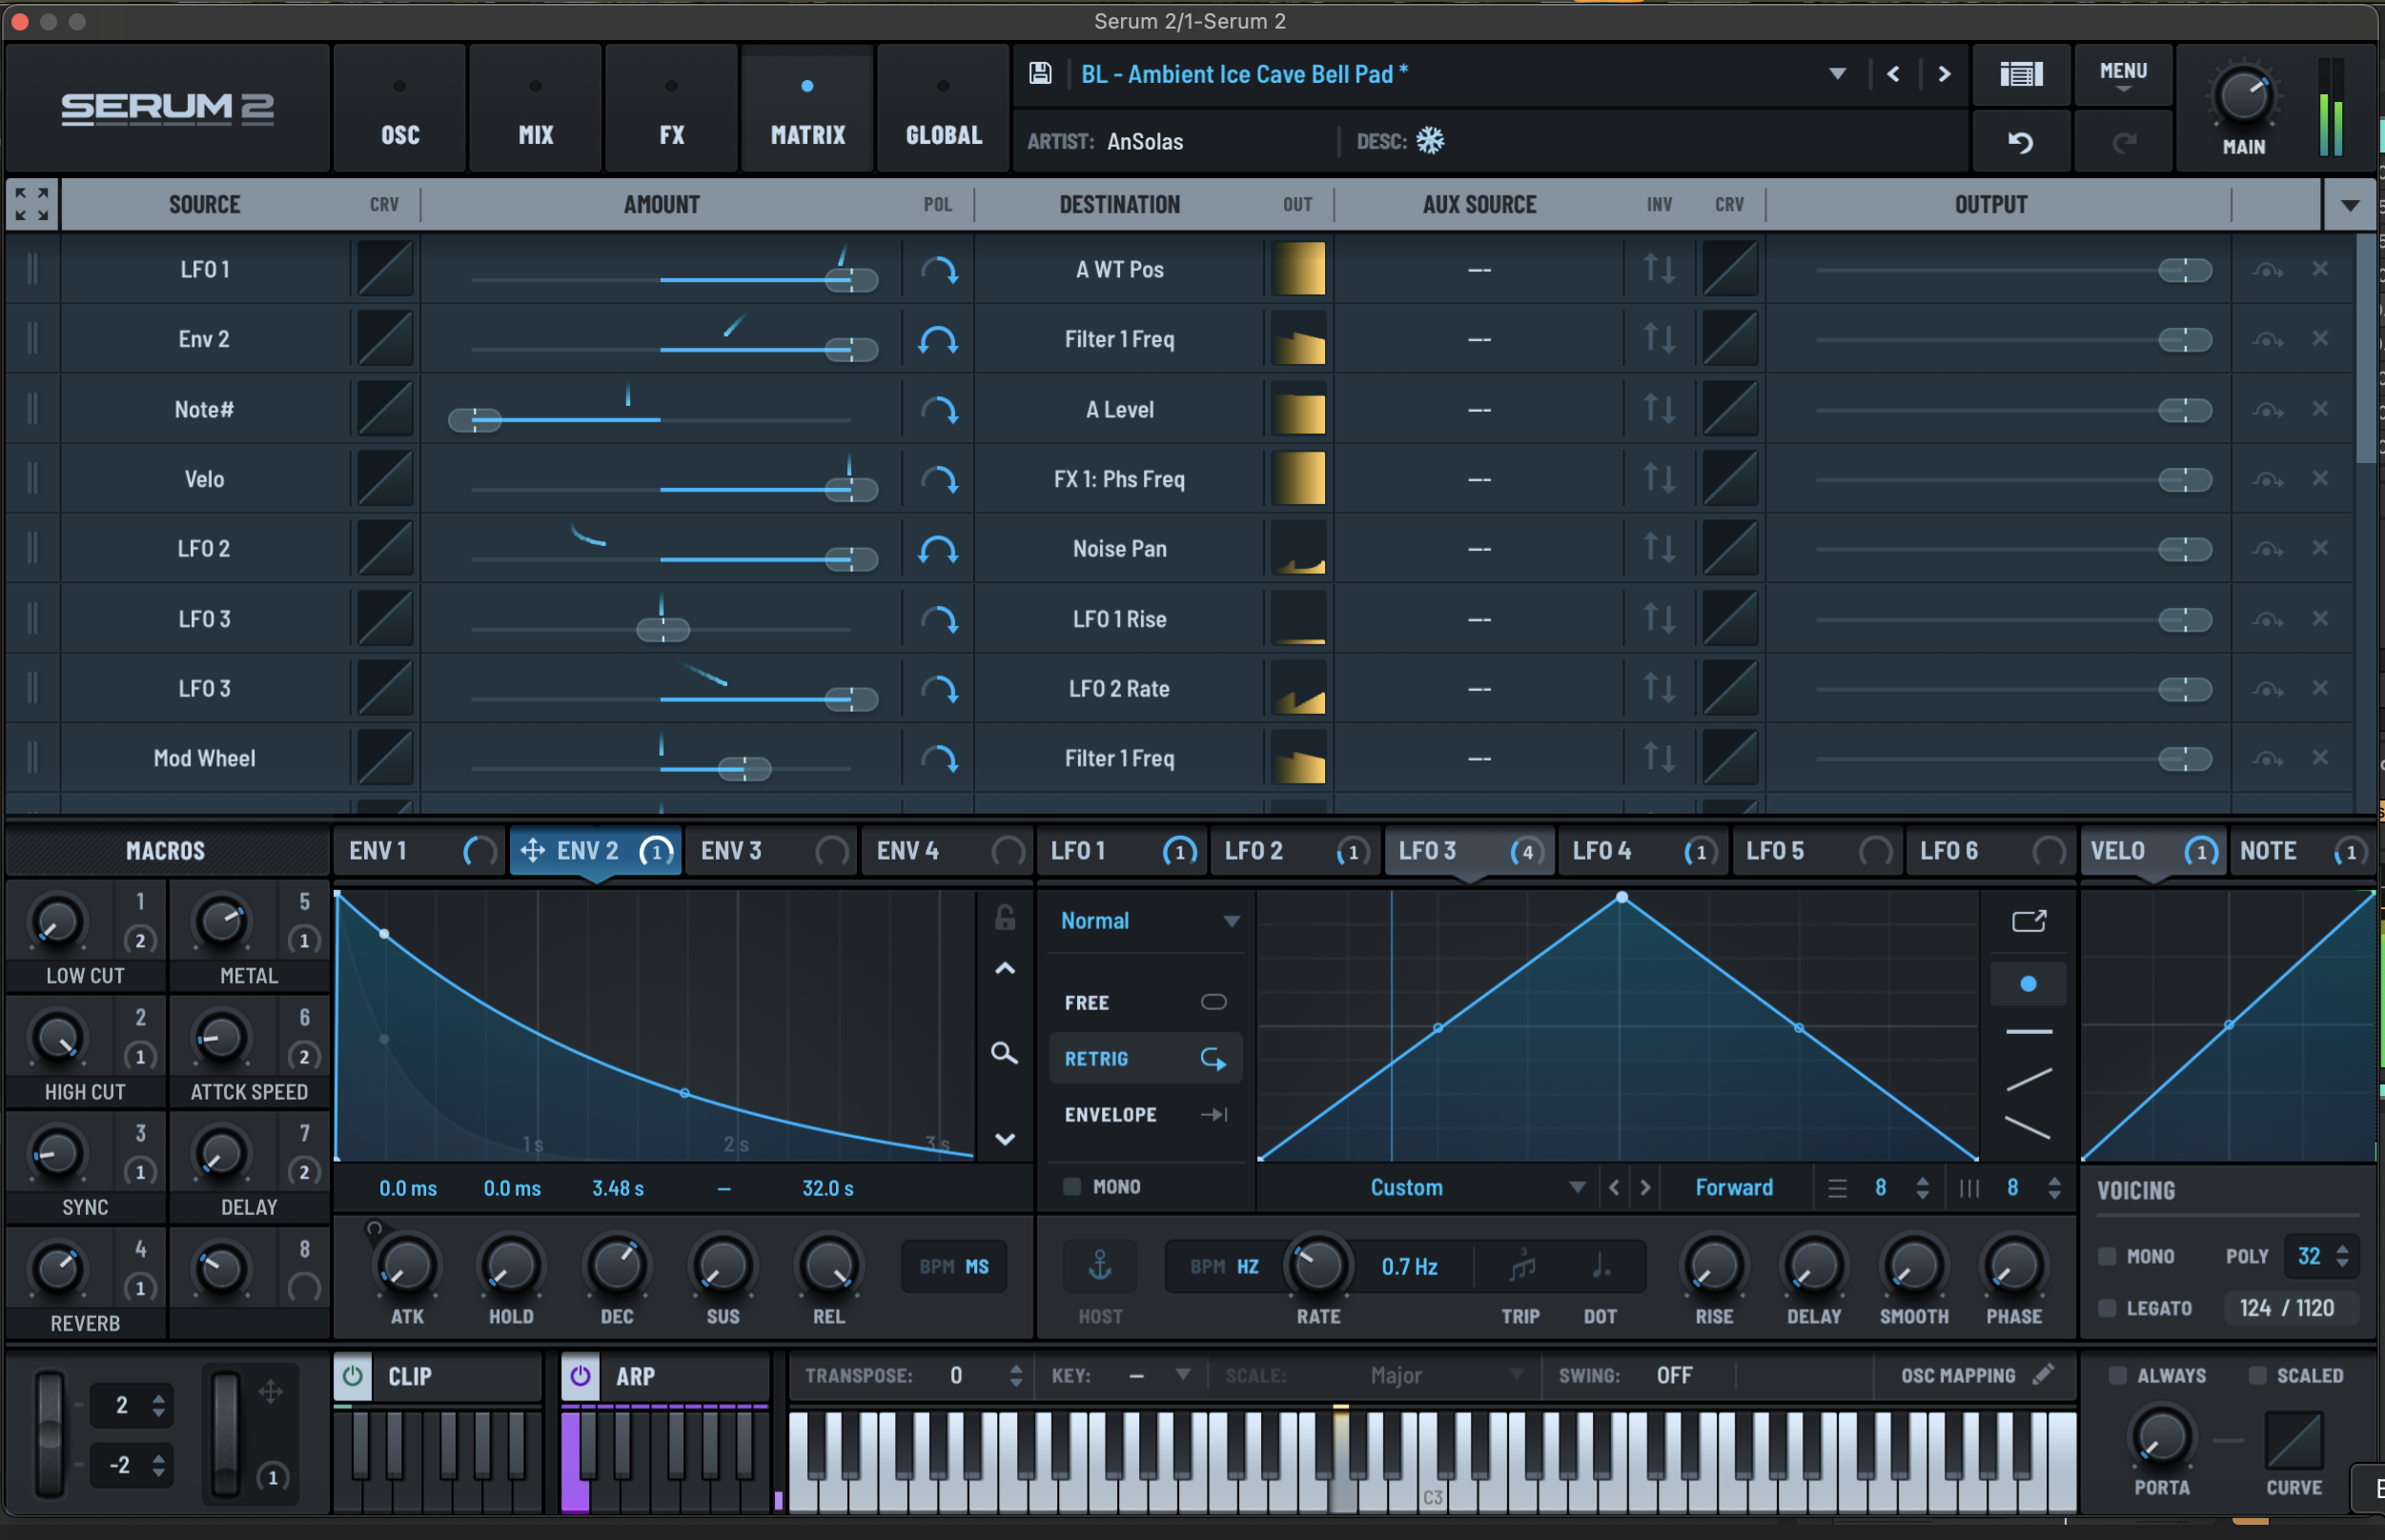
Task: Click the down chevron in the envelope editor
Action: point(1005,1139)
